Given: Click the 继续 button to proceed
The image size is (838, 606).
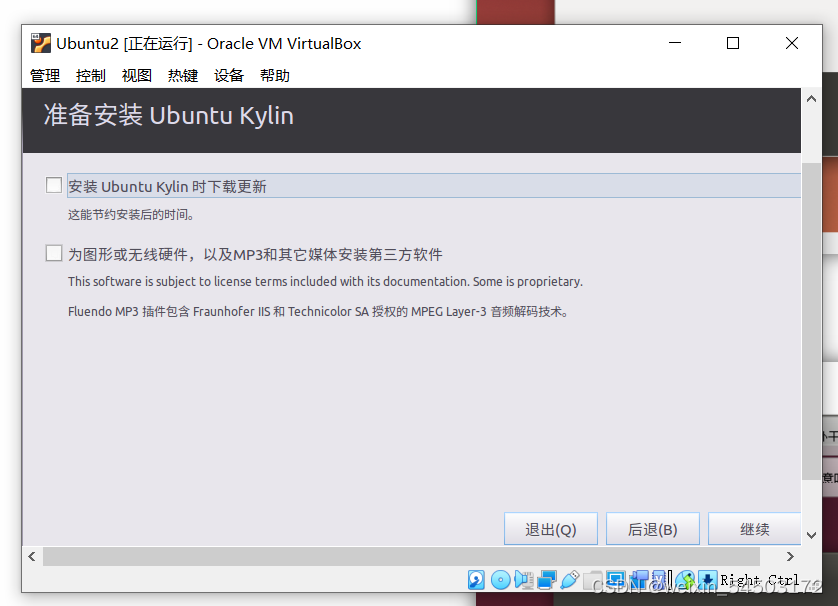Looking at the screenshot, I should point(755,528).
